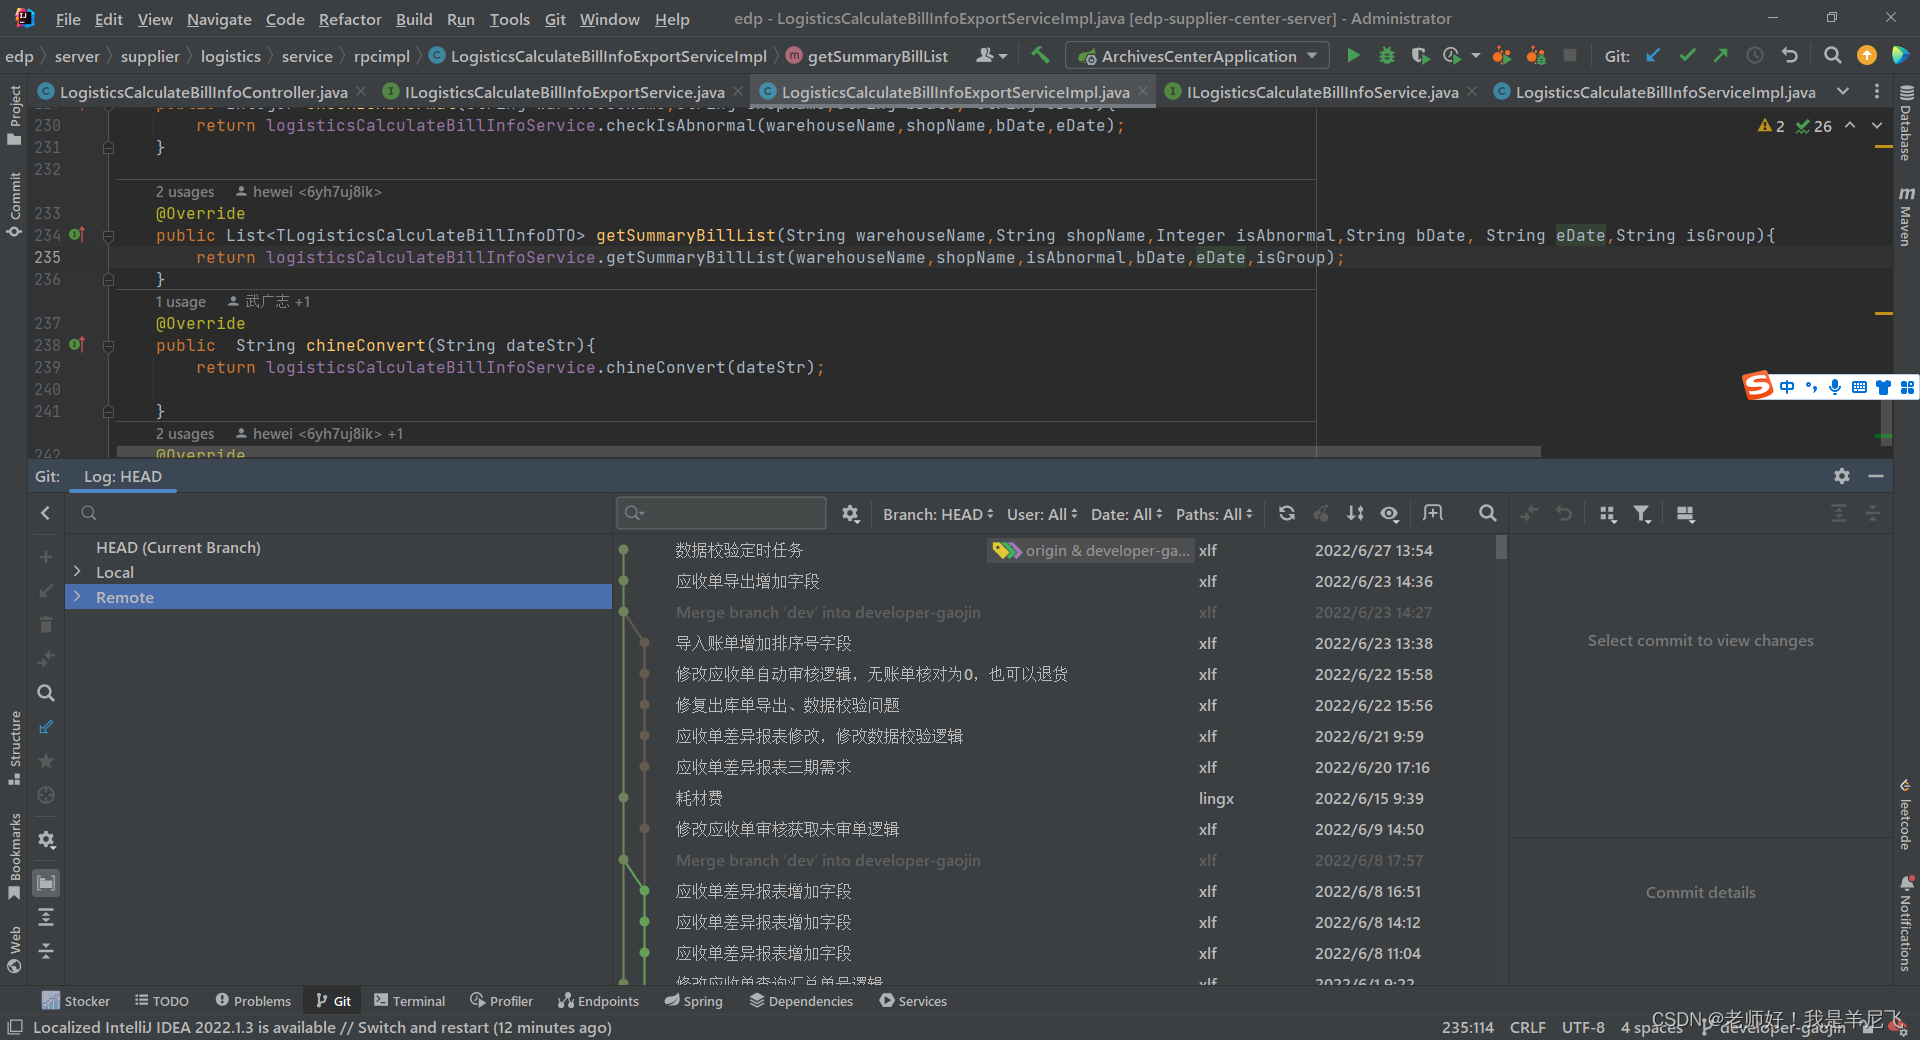Open the Refactor menu
The image size is (1920, 1040).
pyautogui.click(x=350, y=19)
